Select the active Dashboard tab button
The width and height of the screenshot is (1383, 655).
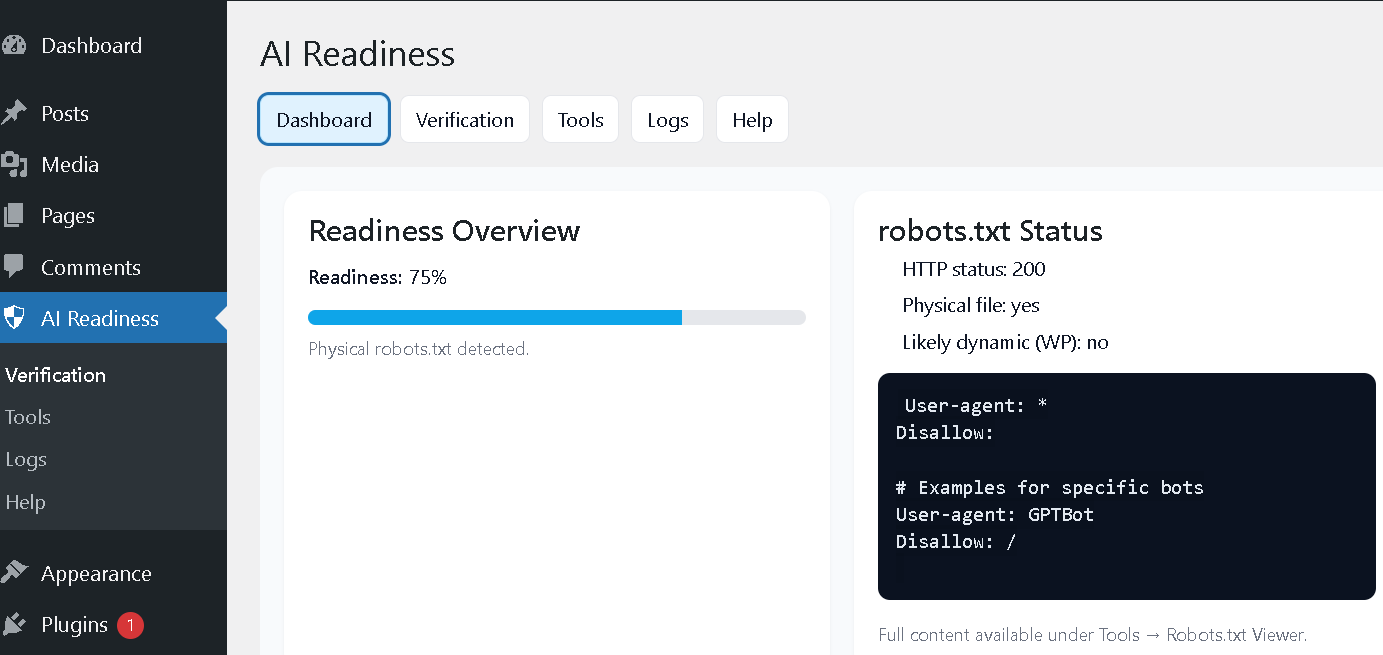(x=324, y=120)
